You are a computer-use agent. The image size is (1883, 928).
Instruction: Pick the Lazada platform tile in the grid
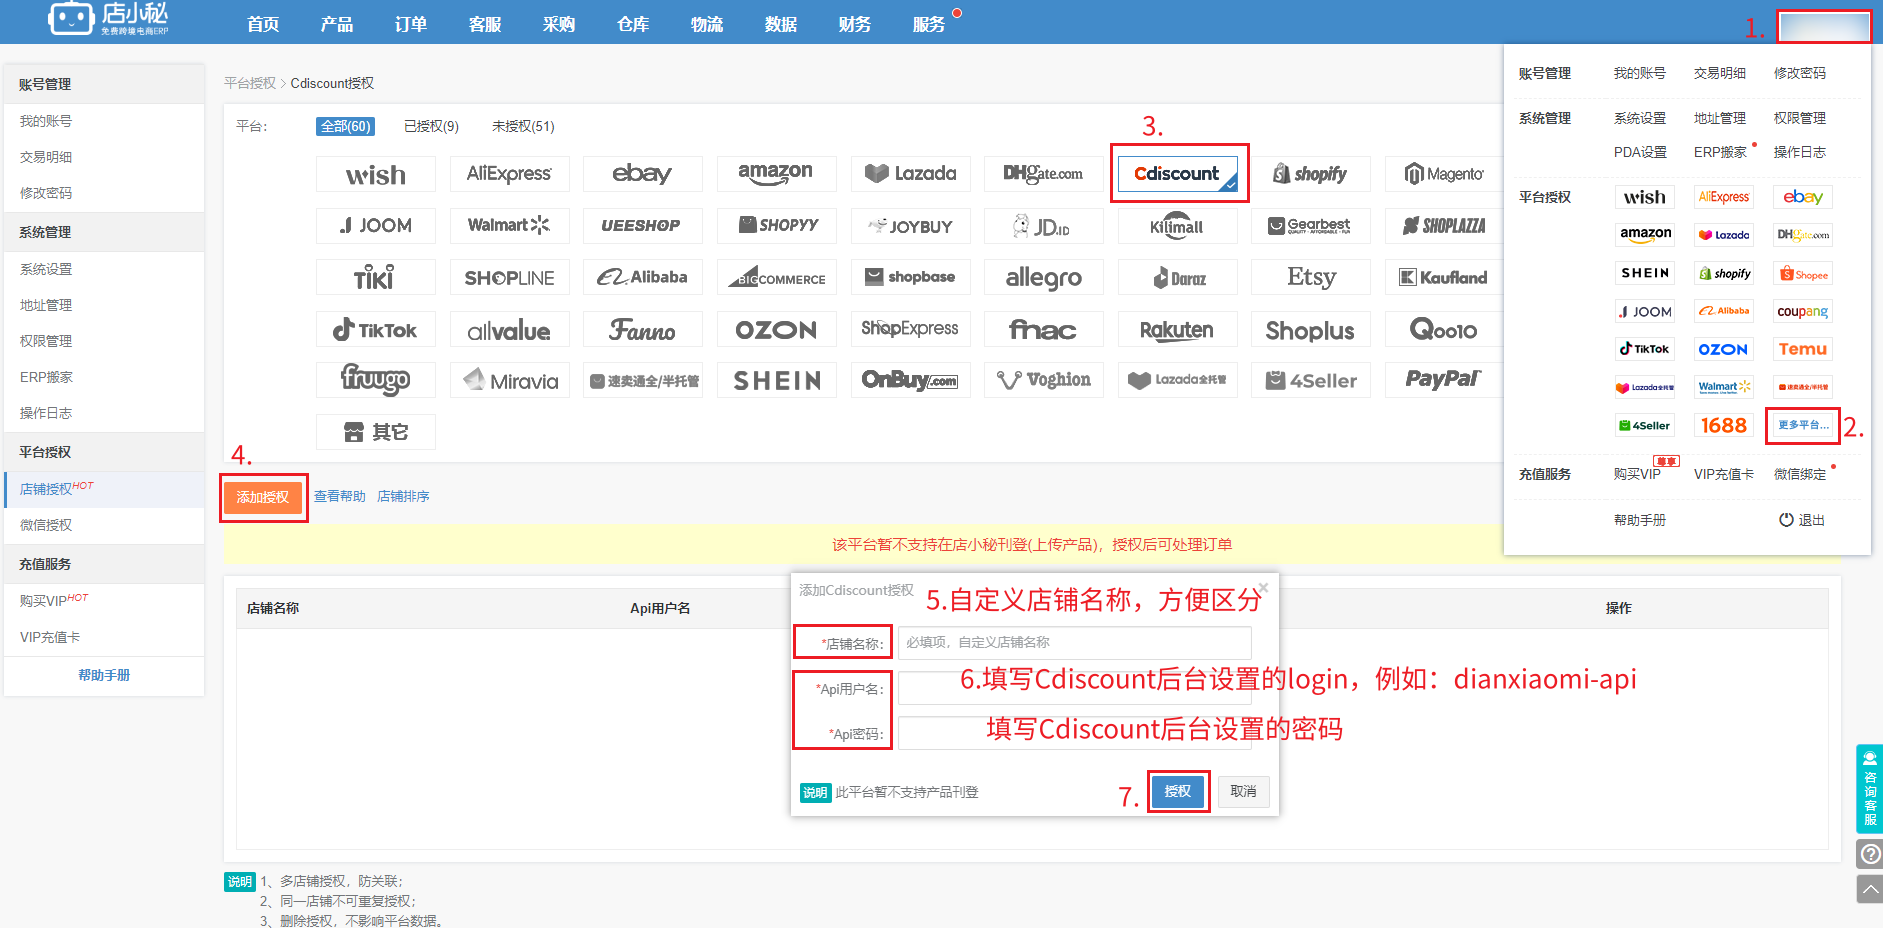tap(910, 174)
